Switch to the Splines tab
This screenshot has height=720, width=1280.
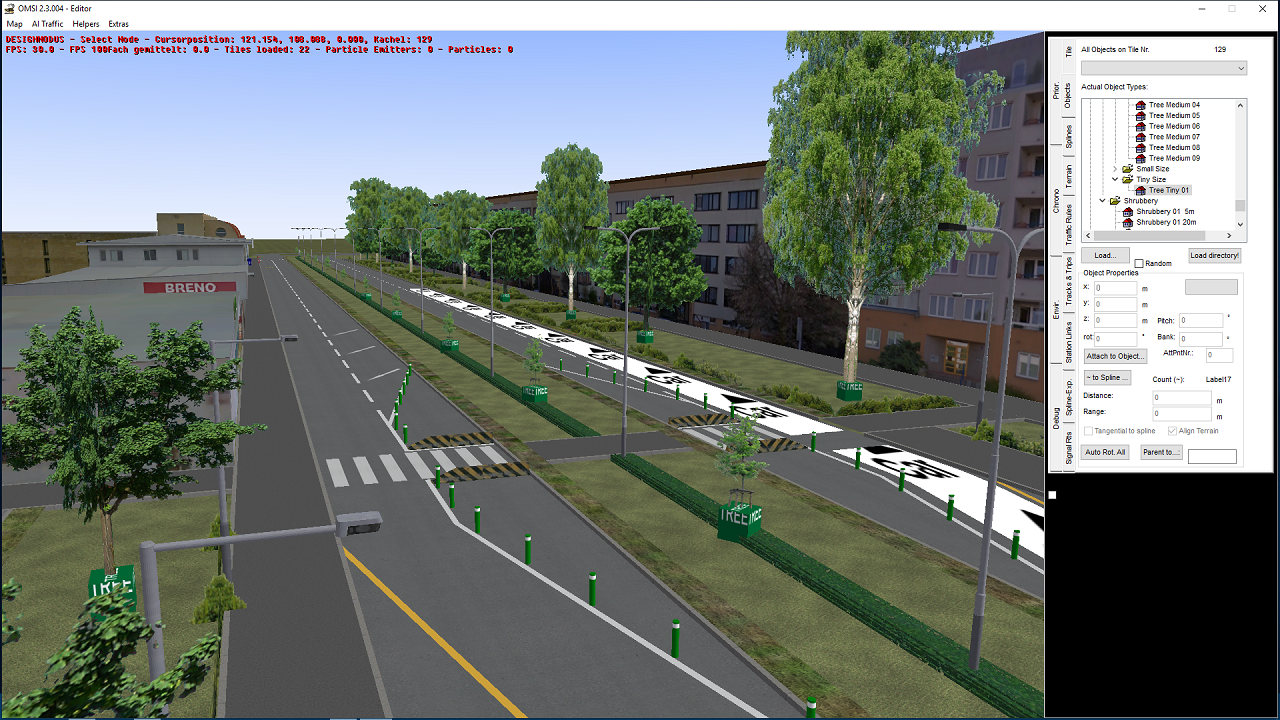coord(1069,136)
